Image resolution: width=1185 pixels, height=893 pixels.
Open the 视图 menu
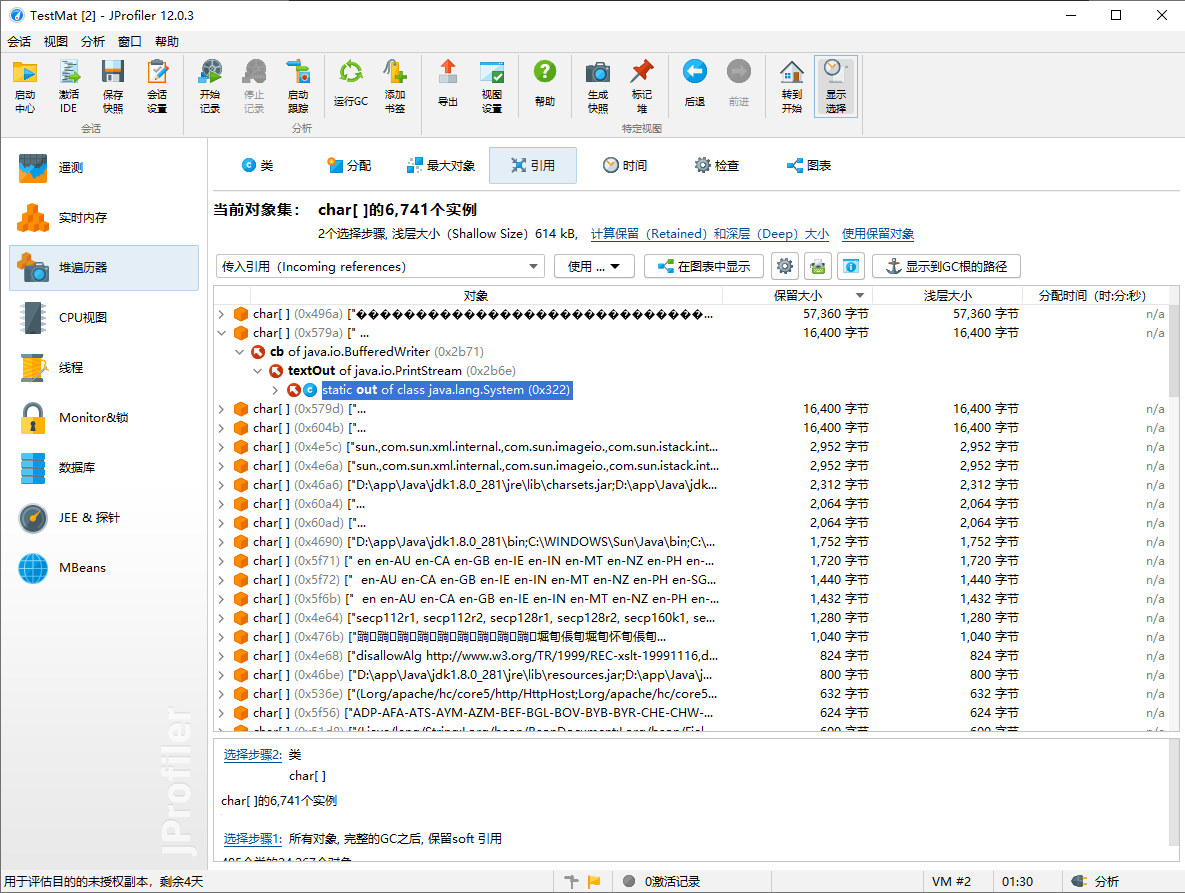(x=56, y=42)
